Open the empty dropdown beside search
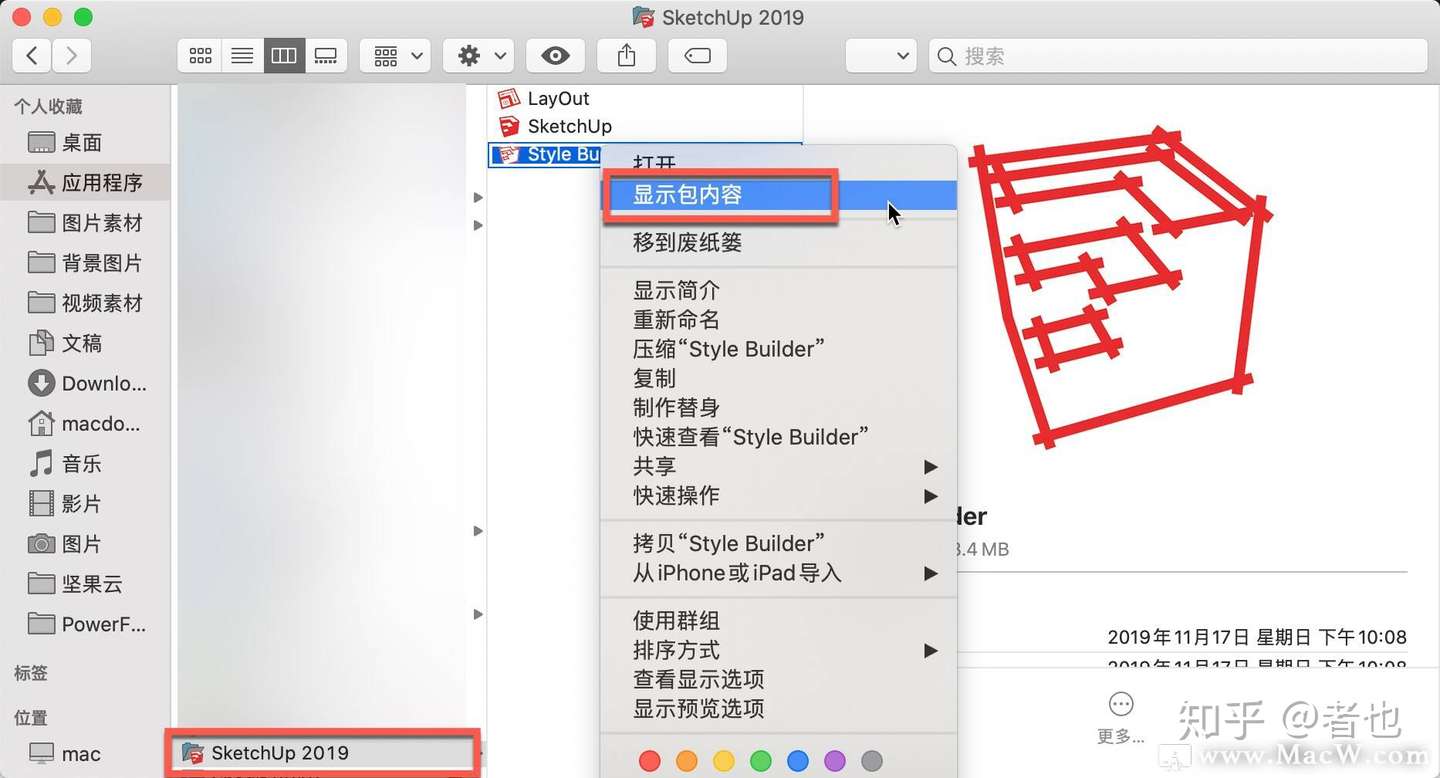 click(x=881, y=56)
